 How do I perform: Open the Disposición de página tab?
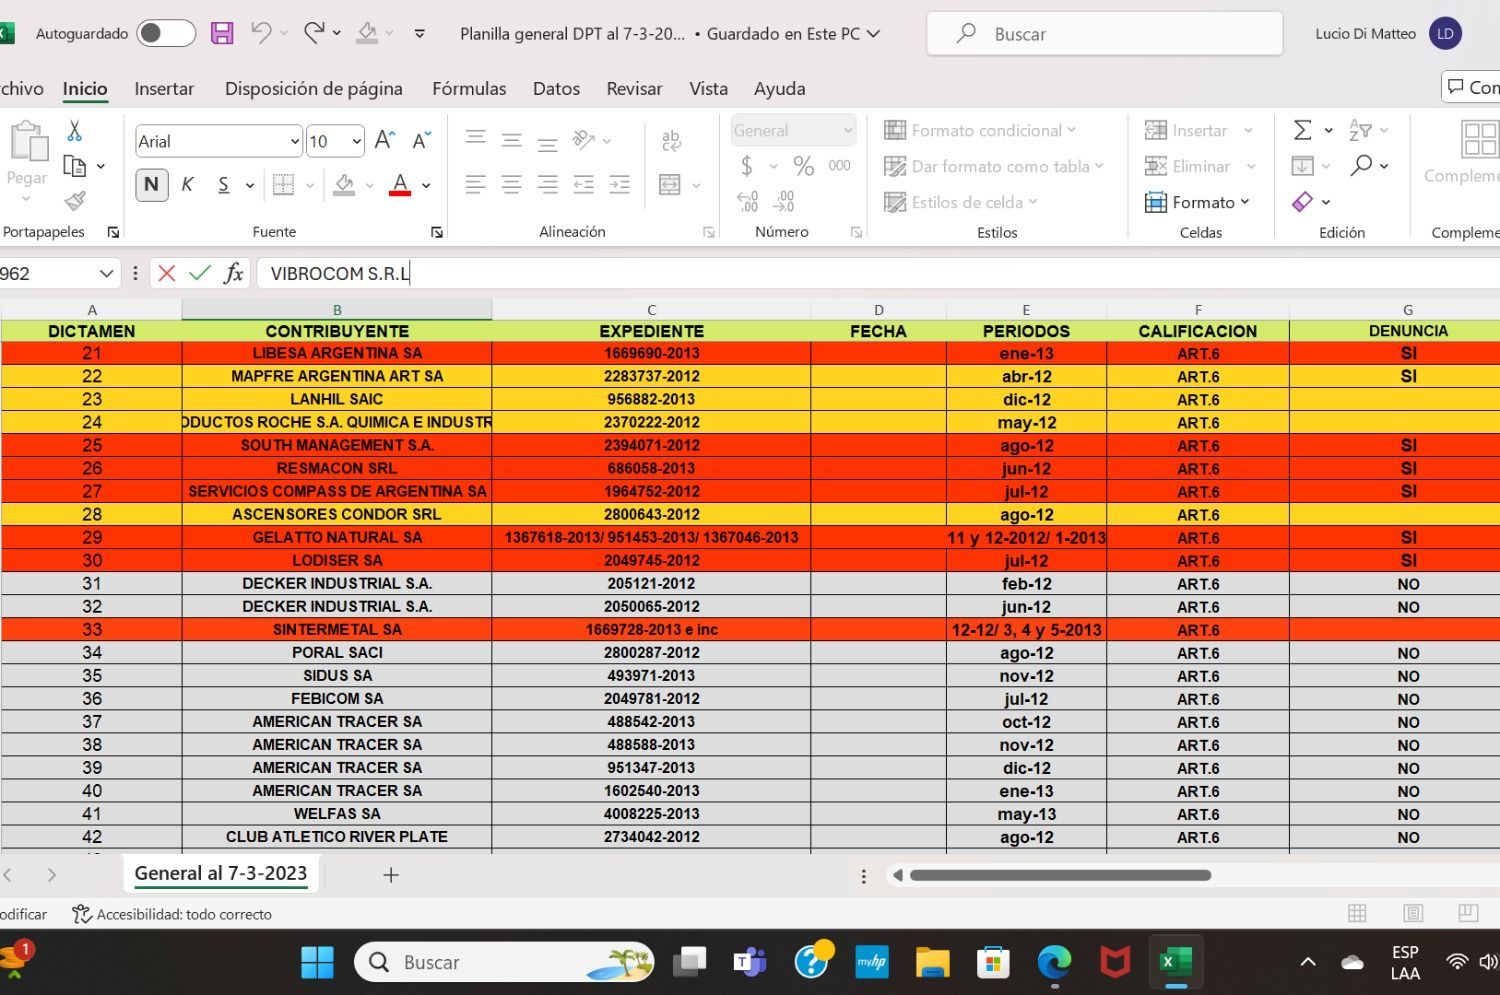[314, 88]
